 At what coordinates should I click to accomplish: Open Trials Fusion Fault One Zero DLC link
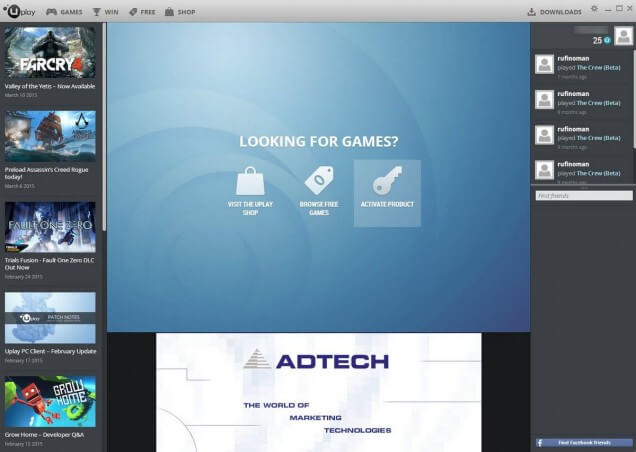(x=49, y=264)
